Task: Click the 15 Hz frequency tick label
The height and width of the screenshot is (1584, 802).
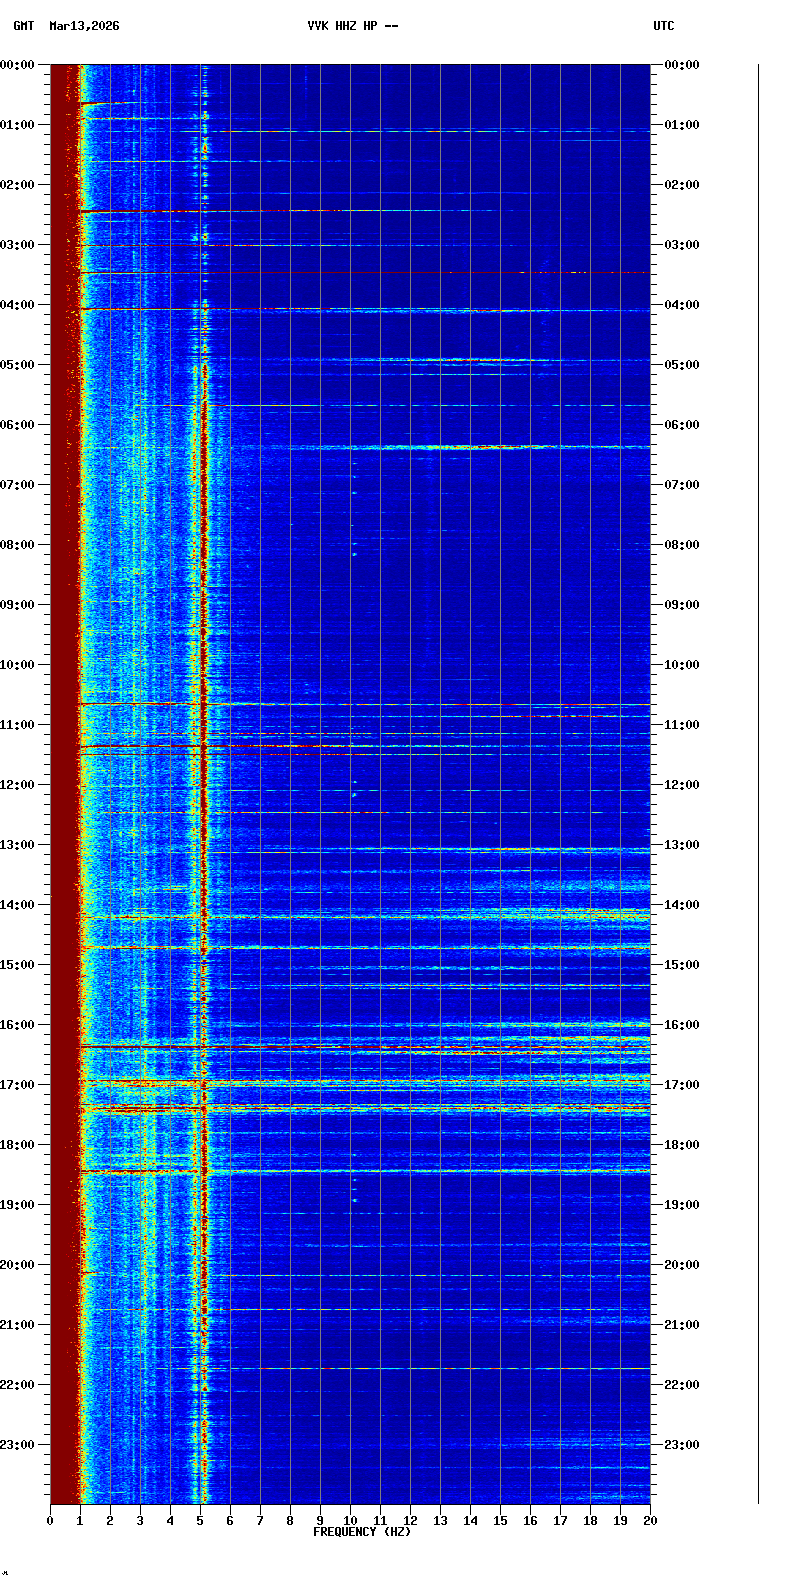Action: click(x=500, y=1521)
